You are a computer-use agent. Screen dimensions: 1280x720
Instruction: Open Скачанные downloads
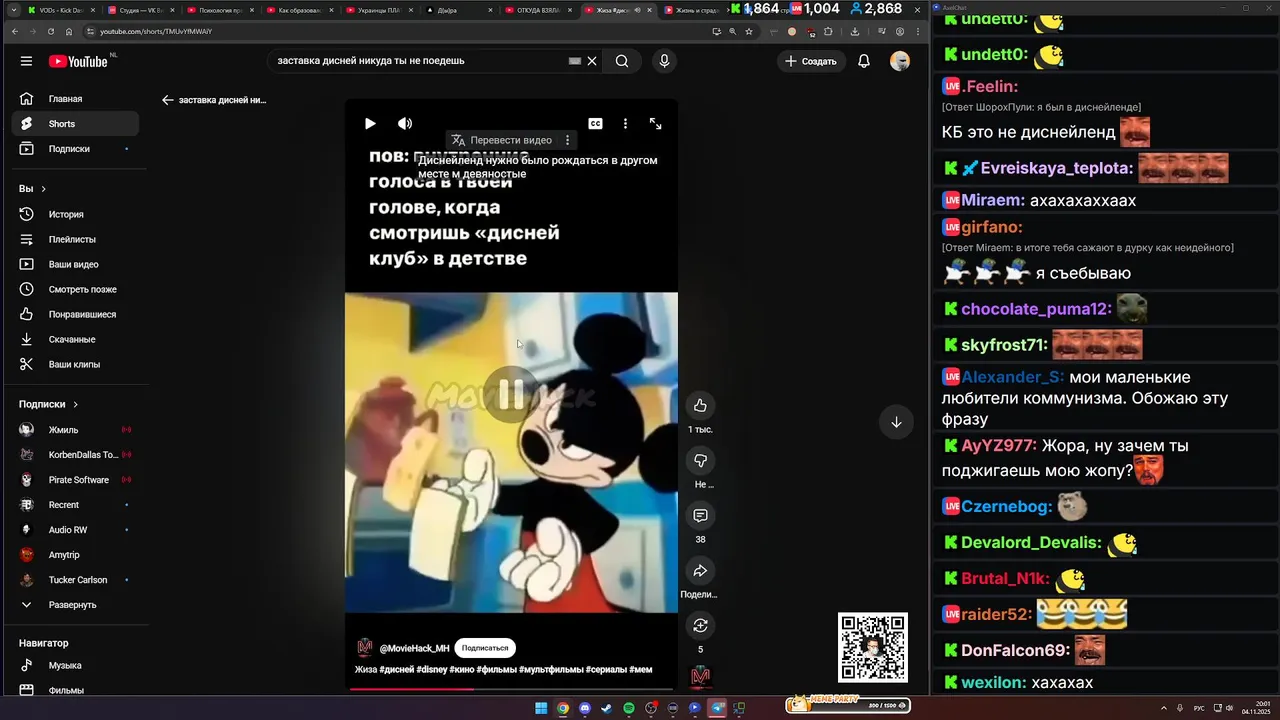point(75,339)
